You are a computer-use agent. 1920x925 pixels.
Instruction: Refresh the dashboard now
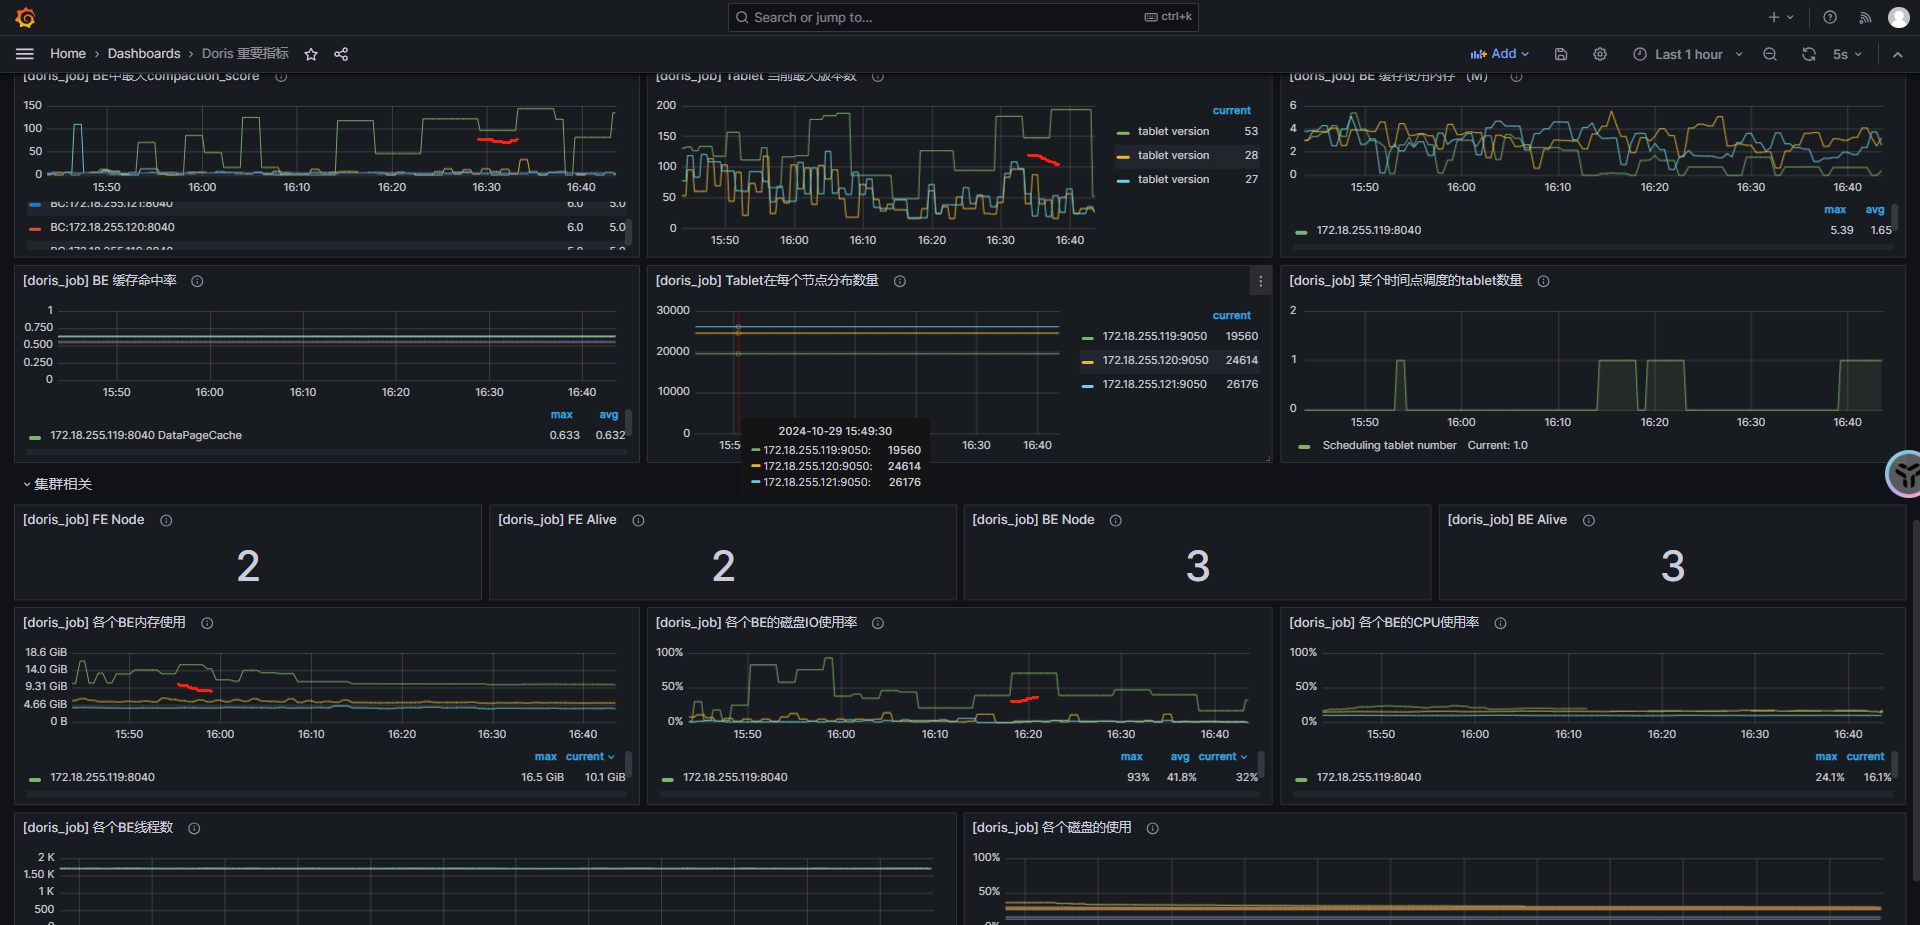pyautogui.click(x=1809, y=54)
